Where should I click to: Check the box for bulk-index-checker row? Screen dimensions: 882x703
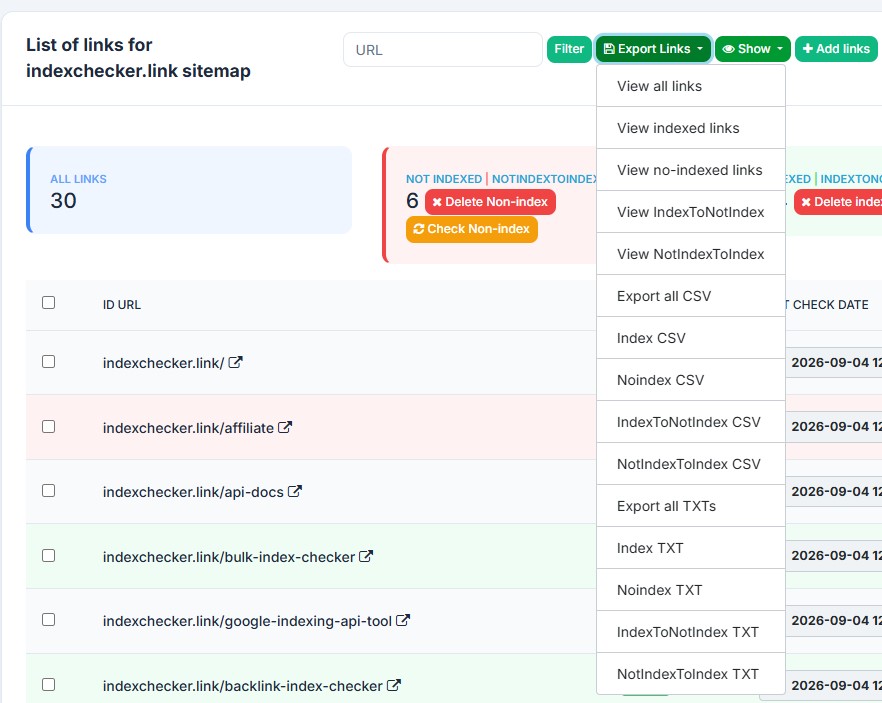pyautogui.click(x=48, y=556)
